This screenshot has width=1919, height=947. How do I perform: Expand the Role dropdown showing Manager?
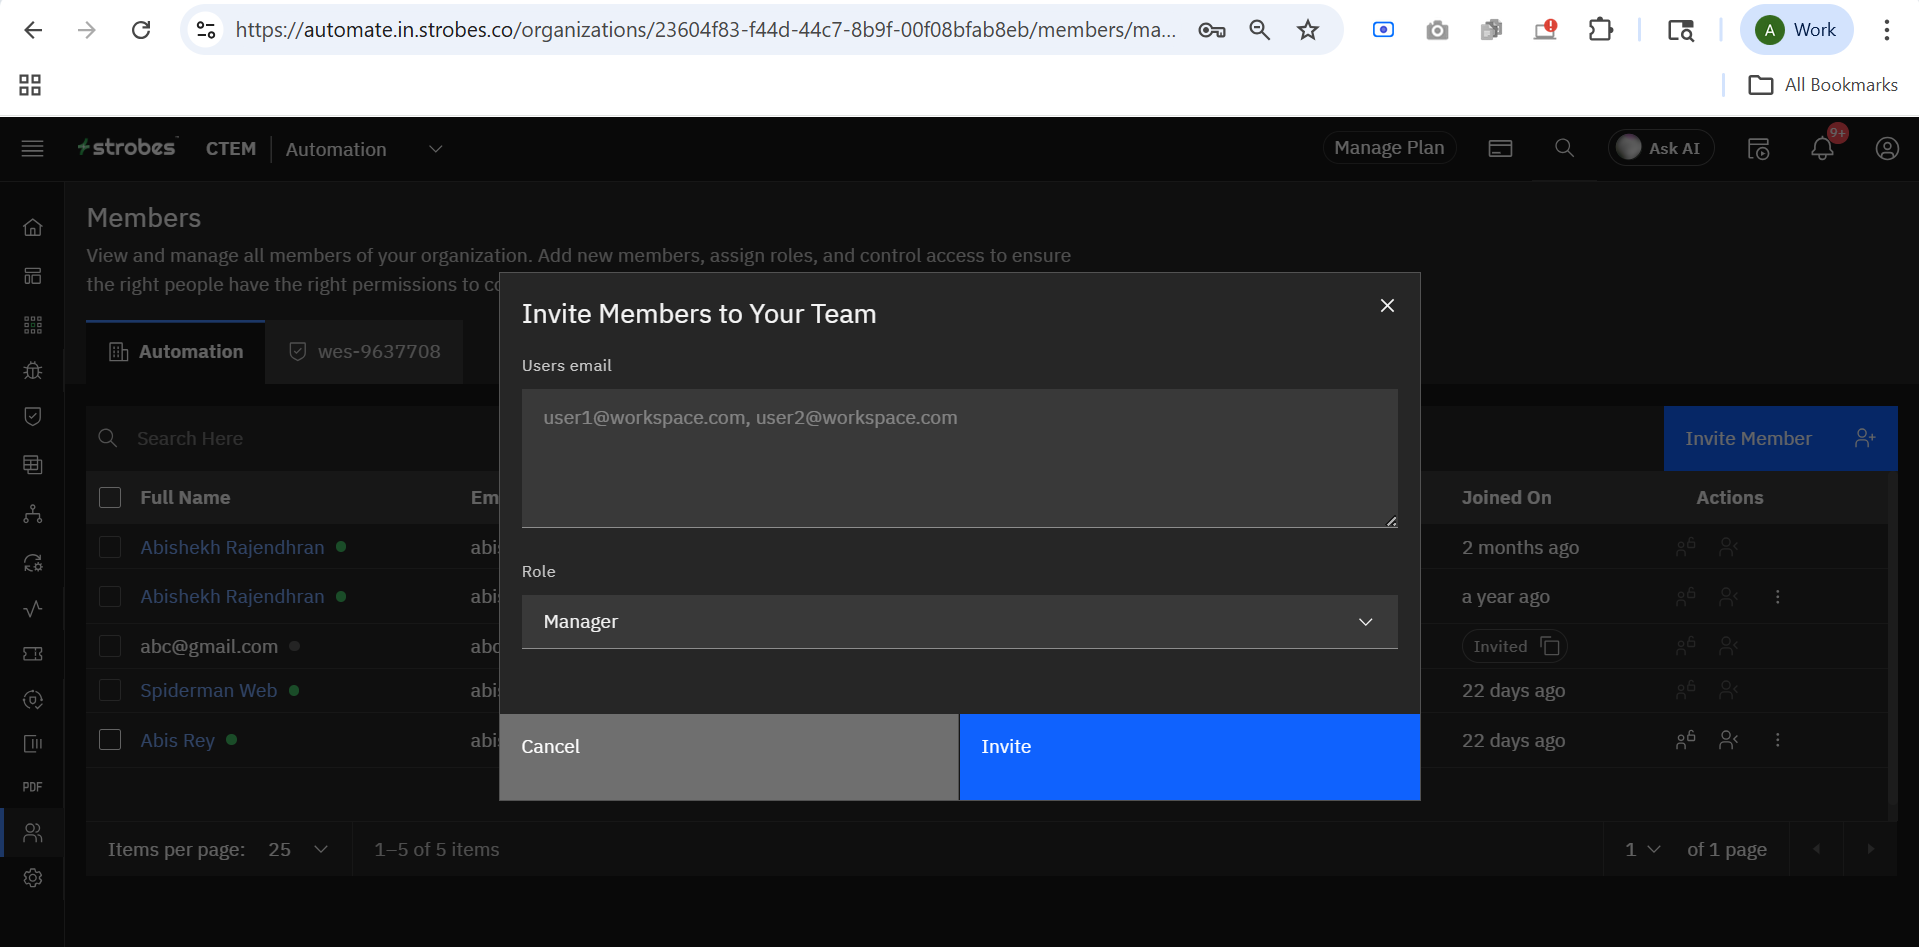[x=959, y=622]
